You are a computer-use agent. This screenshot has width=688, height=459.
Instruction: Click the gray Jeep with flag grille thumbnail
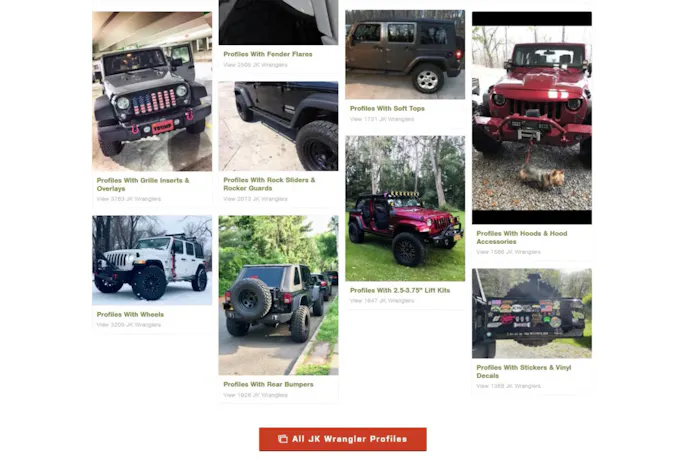click(x=152, y=91)
